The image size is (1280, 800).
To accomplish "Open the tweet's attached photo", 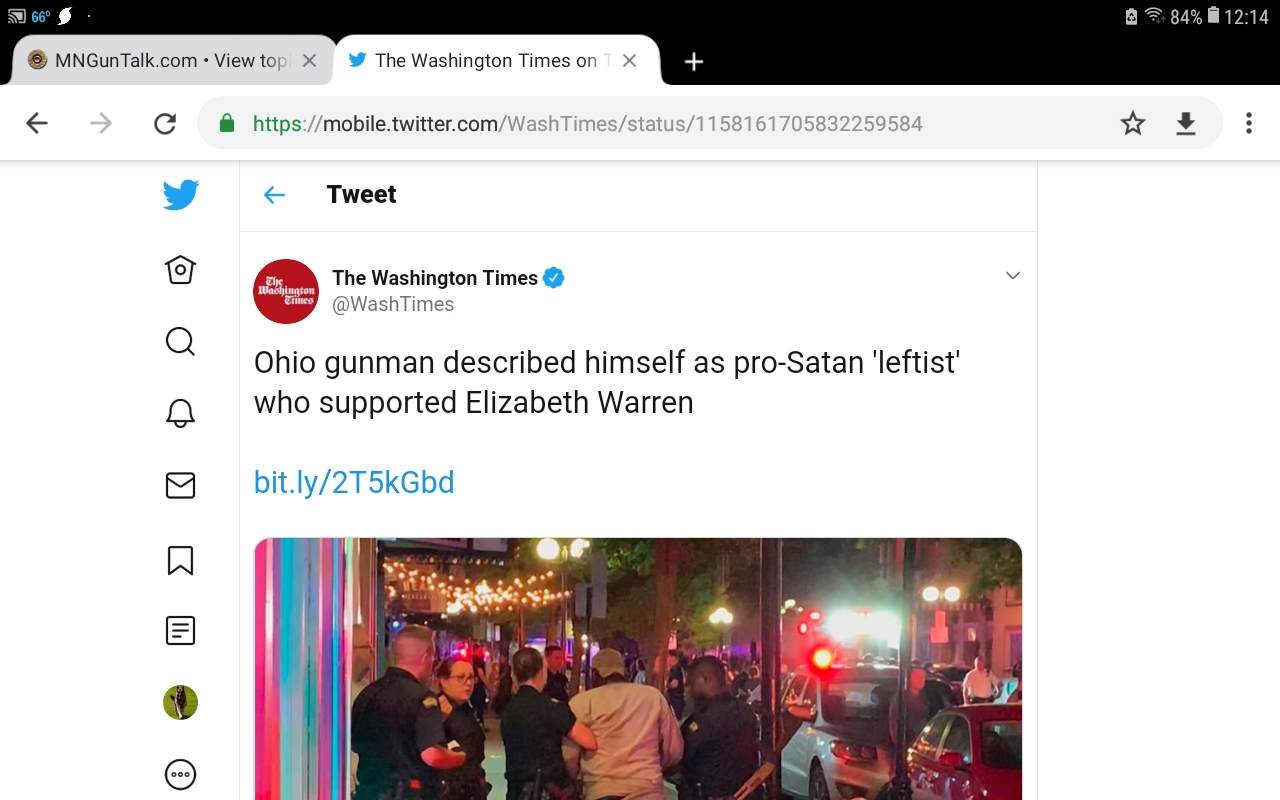I will (638, 668).
